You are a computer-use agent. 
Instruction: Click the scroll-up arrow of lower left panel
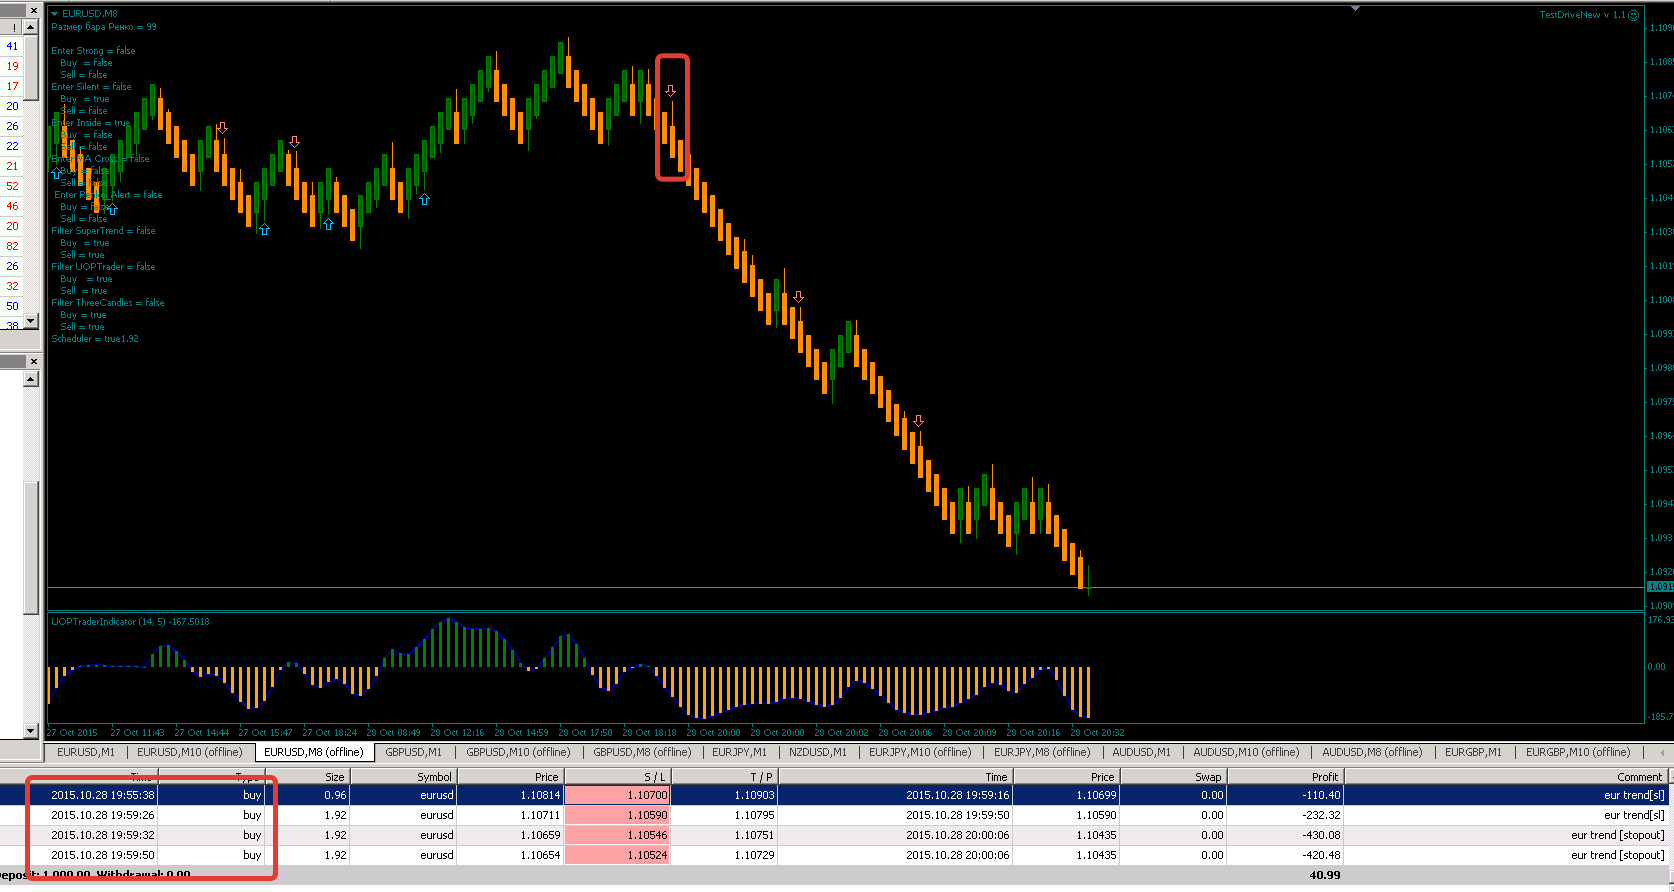[x=31, y=379]
